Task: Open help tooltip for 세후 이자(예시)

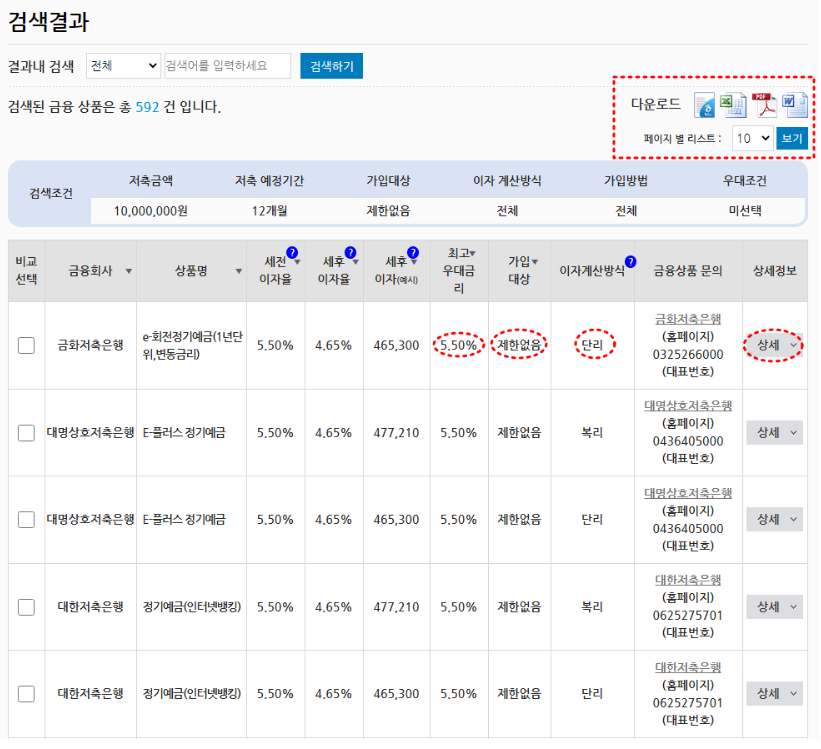Action: pyautogui.click(x=413, y=252)
